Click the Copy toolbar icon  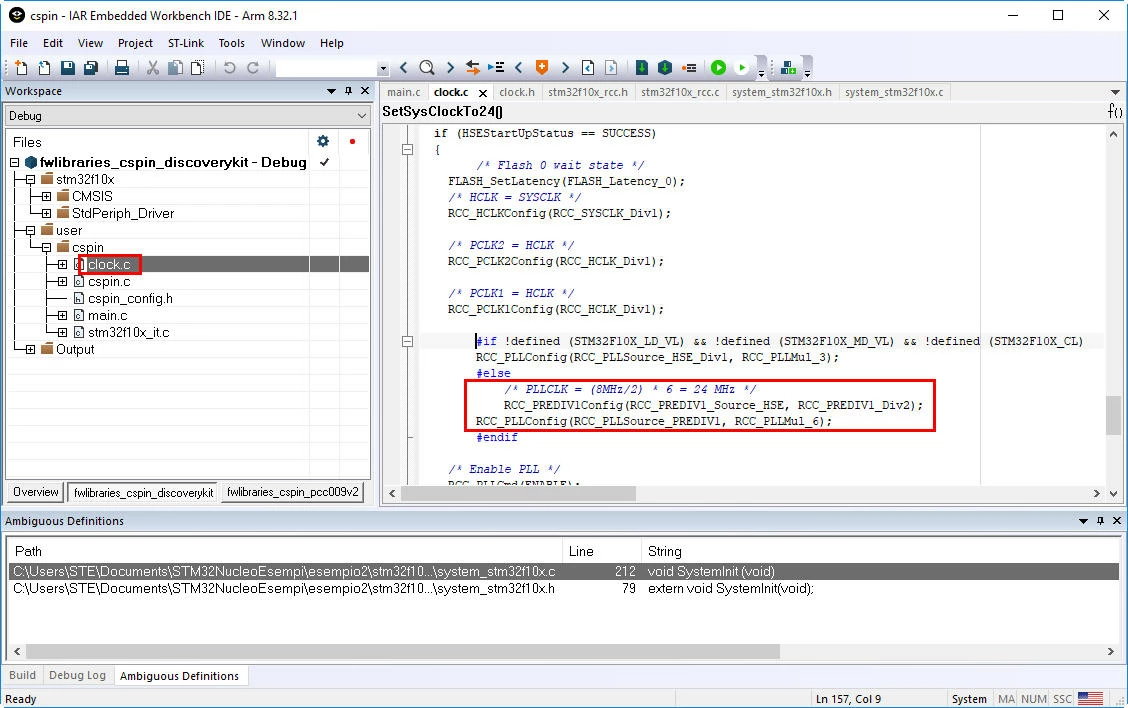pyautogui.click(x=175, y=68)
